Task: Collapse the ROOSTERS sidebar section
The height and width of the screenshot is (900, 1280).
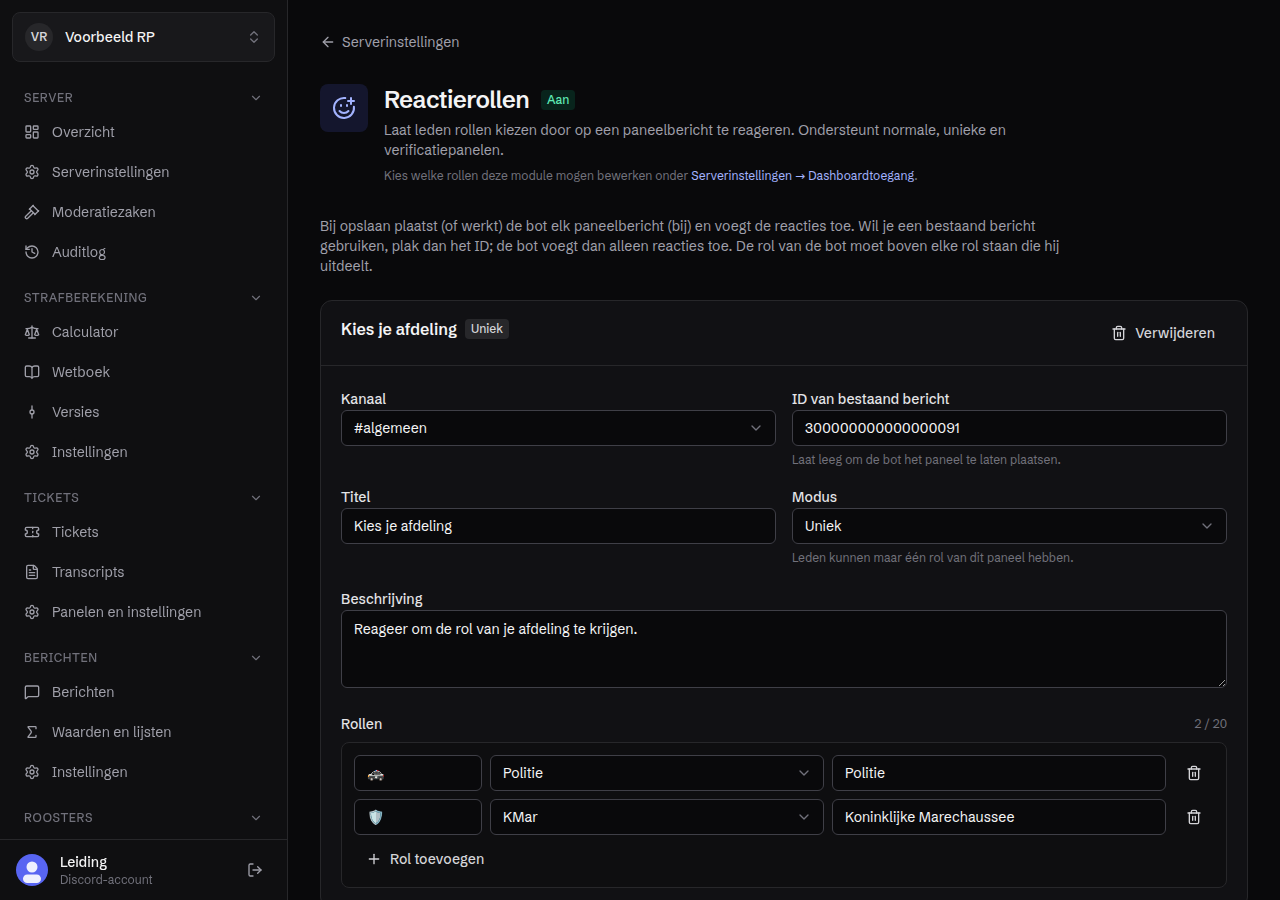Action: 256,818
